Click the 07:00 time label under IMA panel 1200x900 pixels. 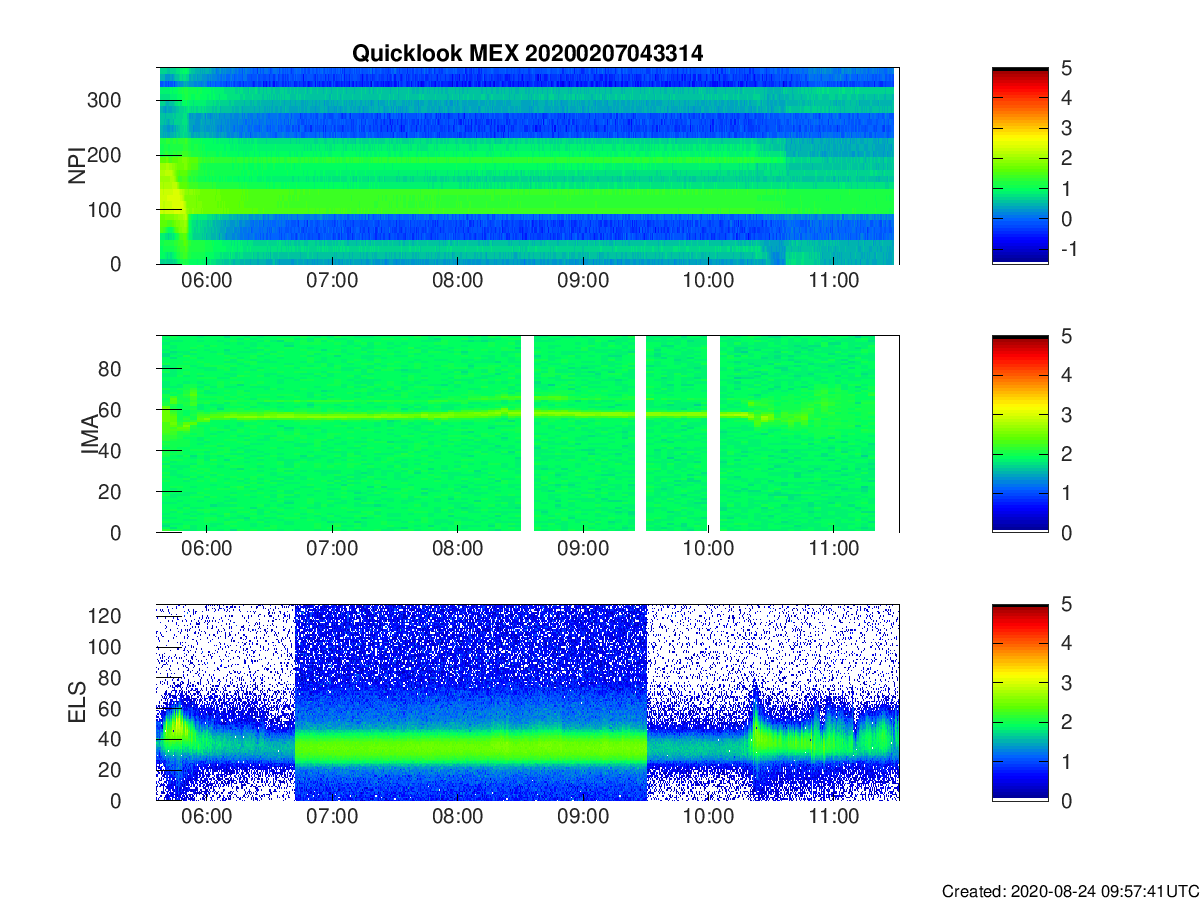click(331, 549)
